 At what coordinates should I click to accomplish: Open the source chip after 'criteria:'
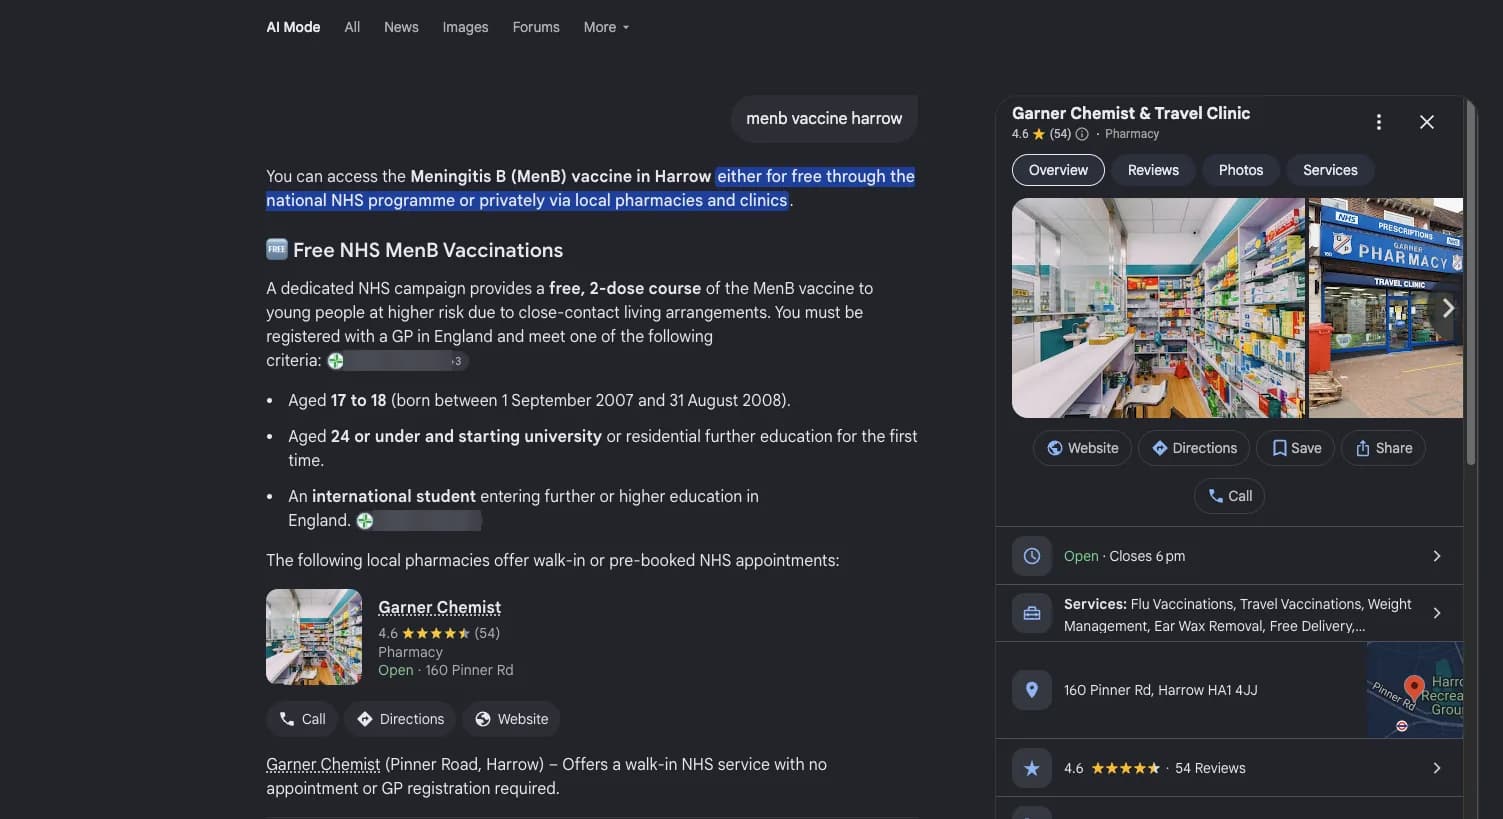[x=398, y=361]
